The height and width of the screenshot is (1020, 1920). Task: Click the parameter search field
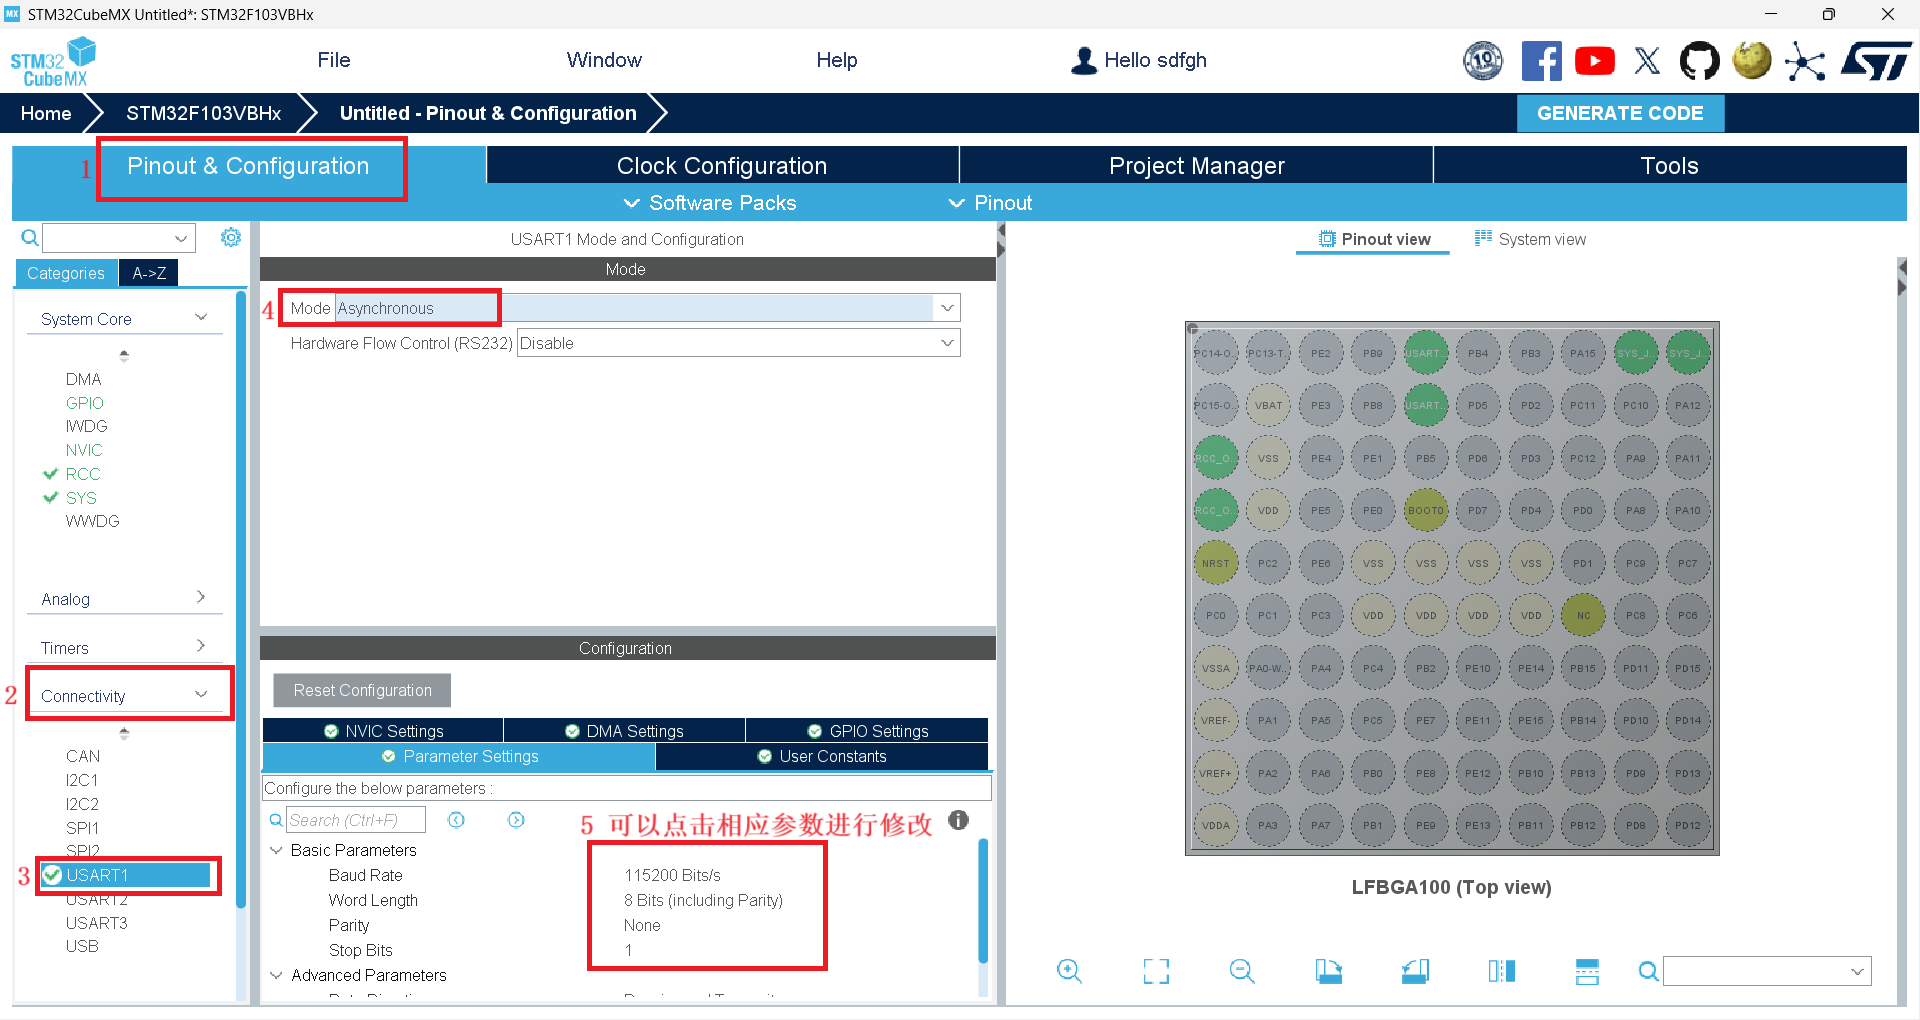click(x=355, y=820)
